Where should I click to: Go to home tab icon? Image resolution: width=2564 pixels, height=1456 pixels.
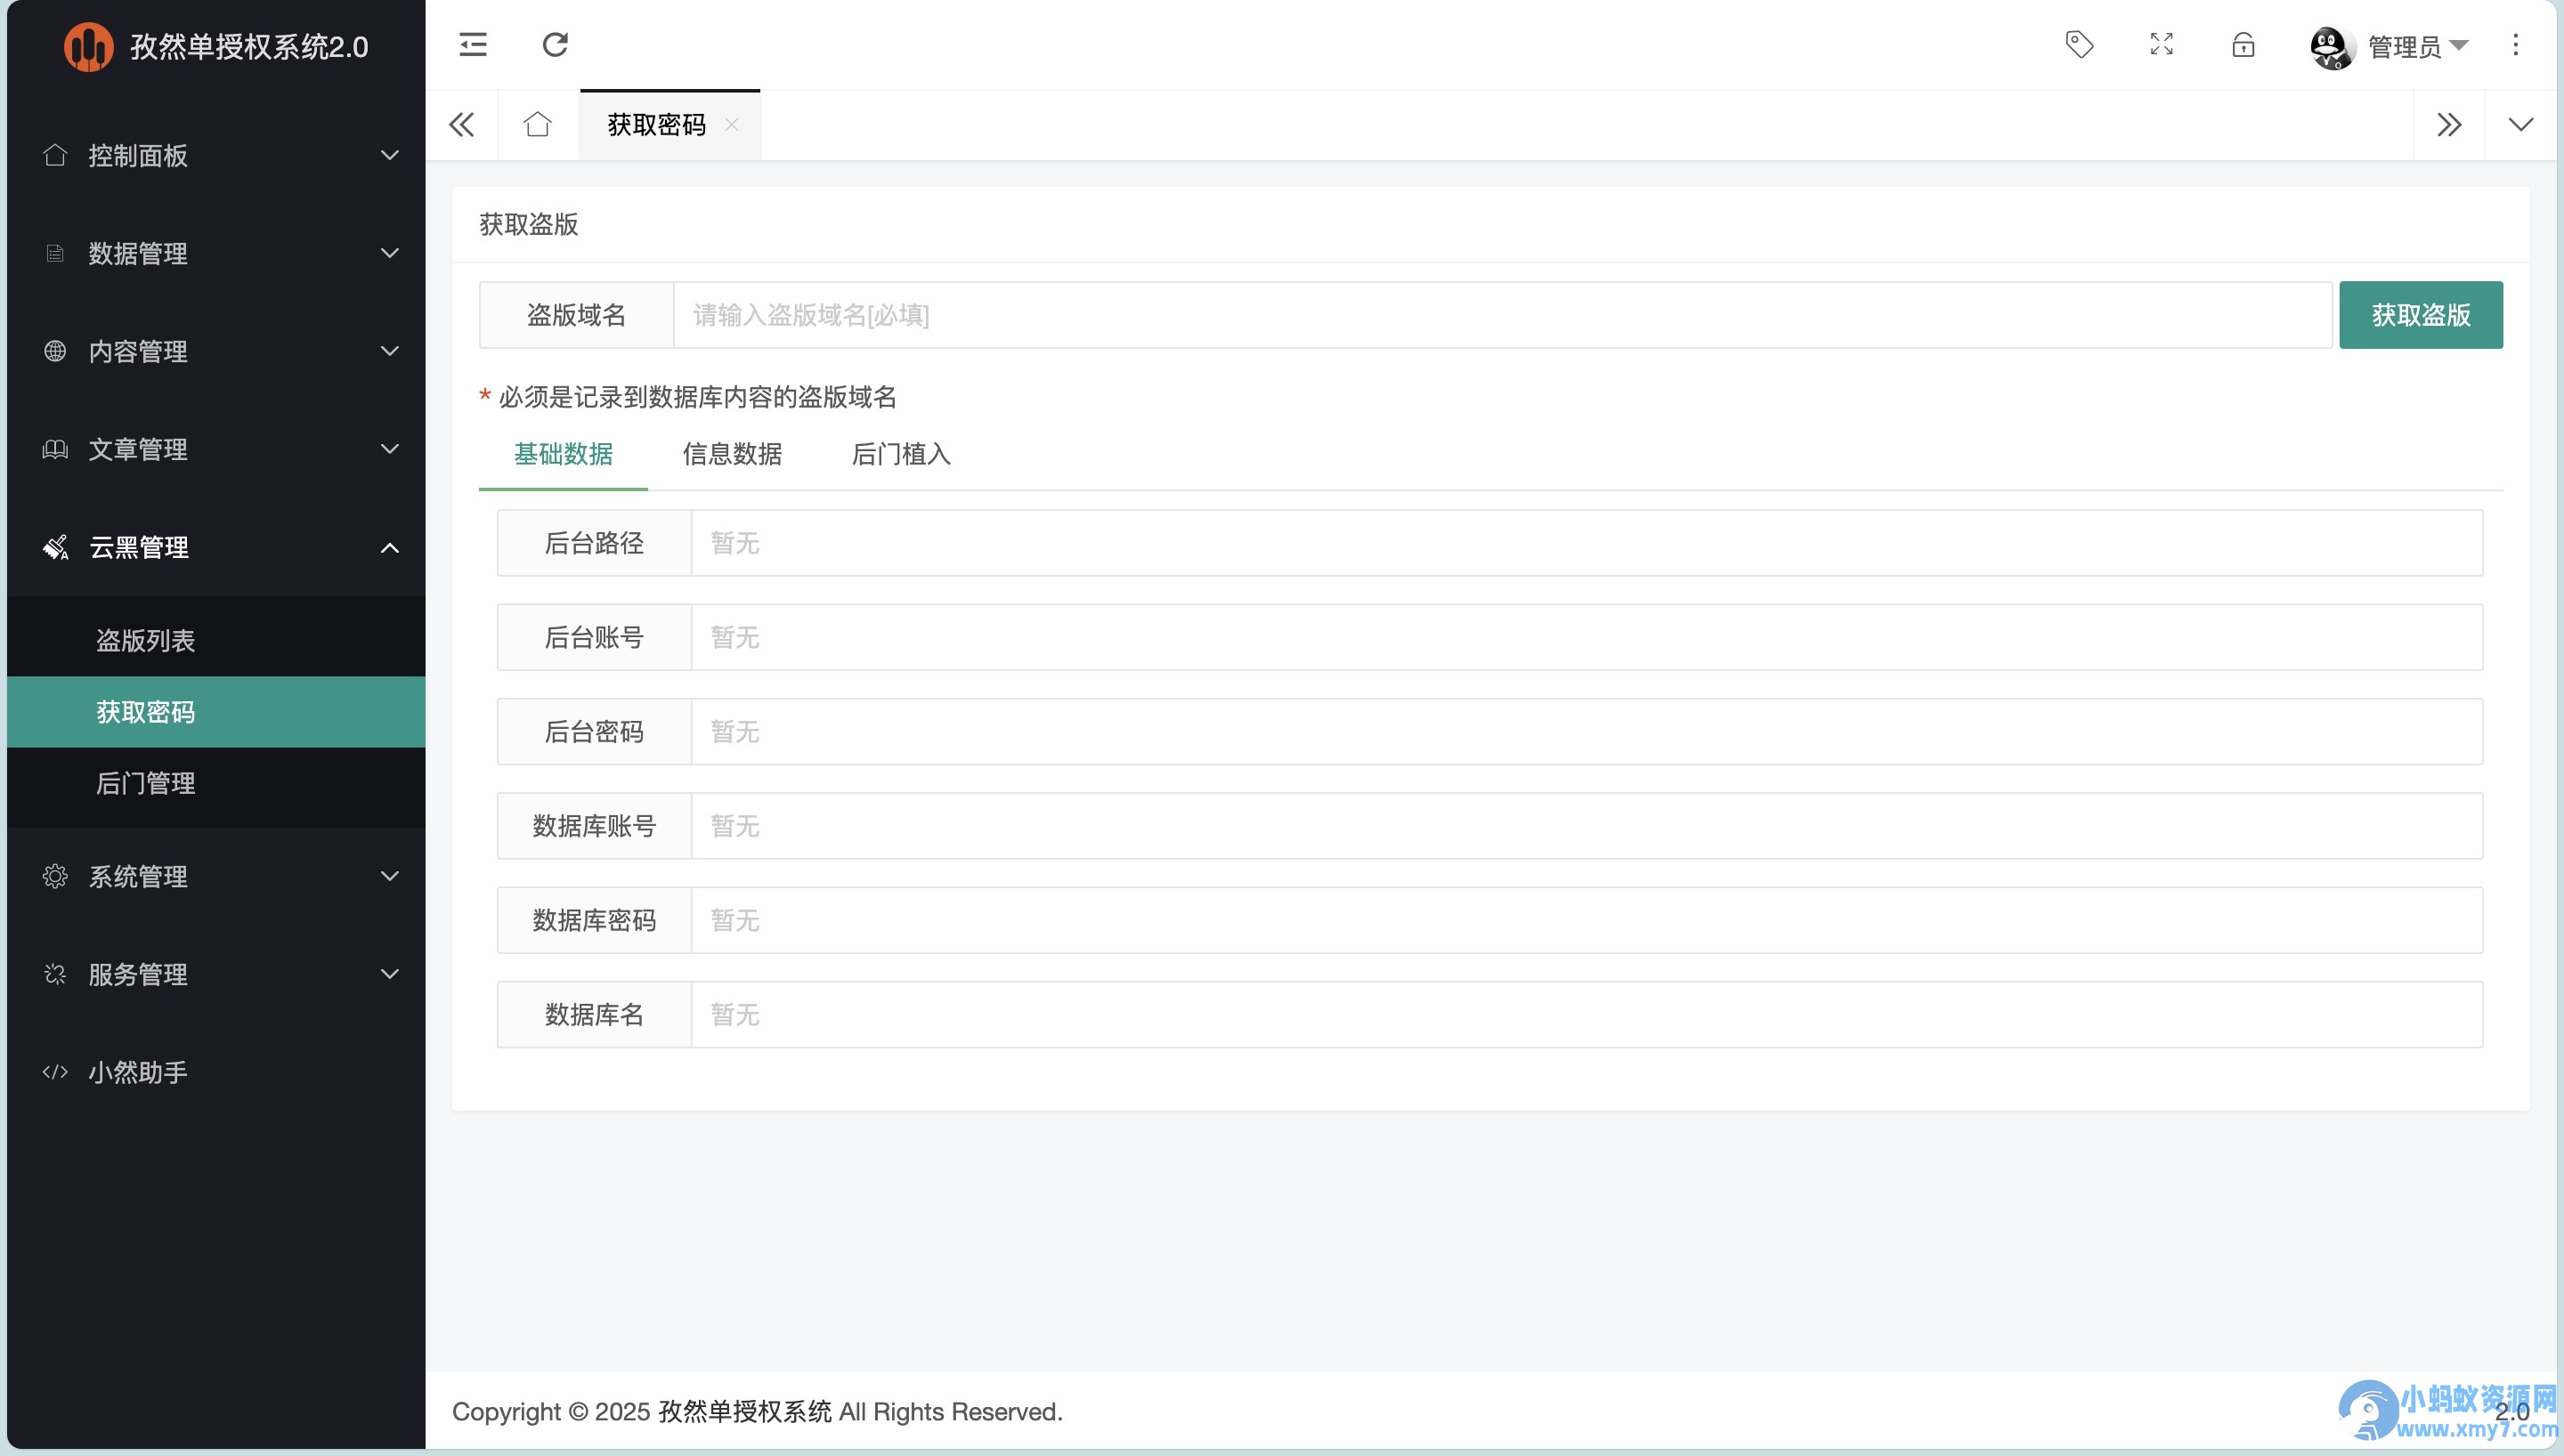click(537, 124)
